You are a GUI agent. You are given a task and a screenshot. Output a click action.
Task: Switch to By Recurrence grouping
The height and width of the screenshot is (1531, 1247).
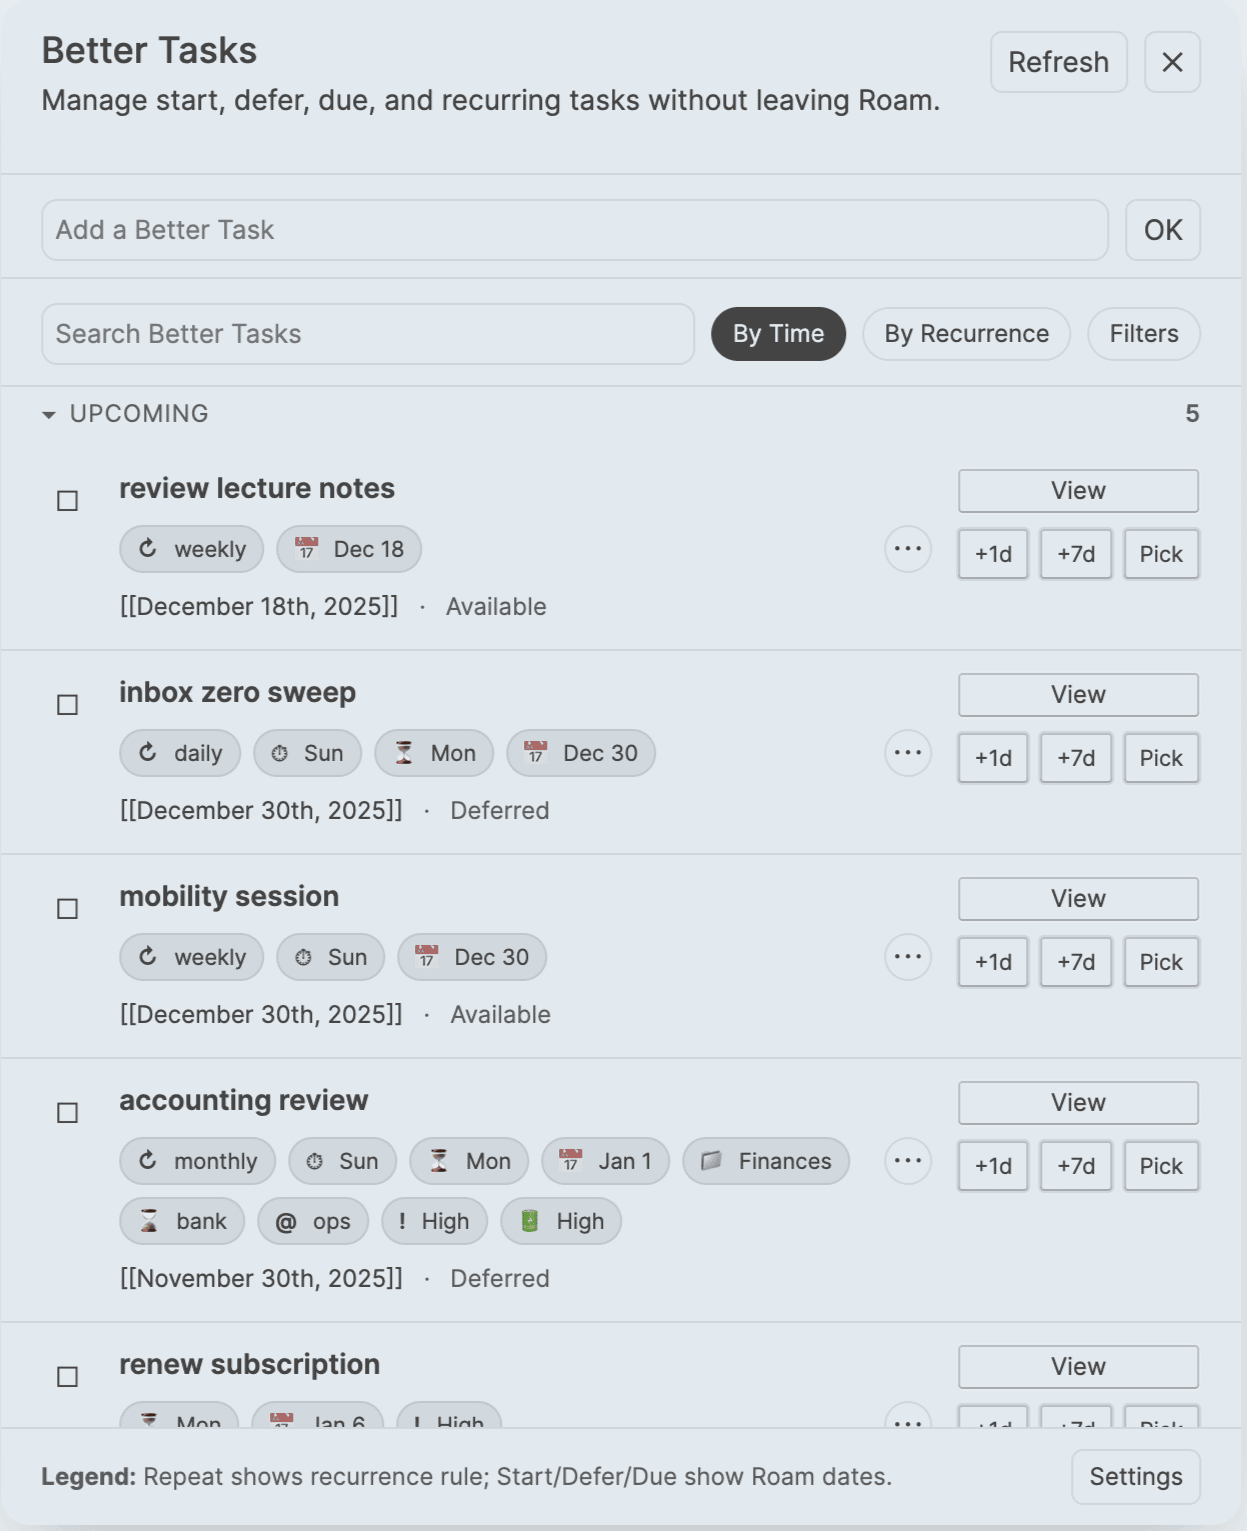(x=966, y=334)
